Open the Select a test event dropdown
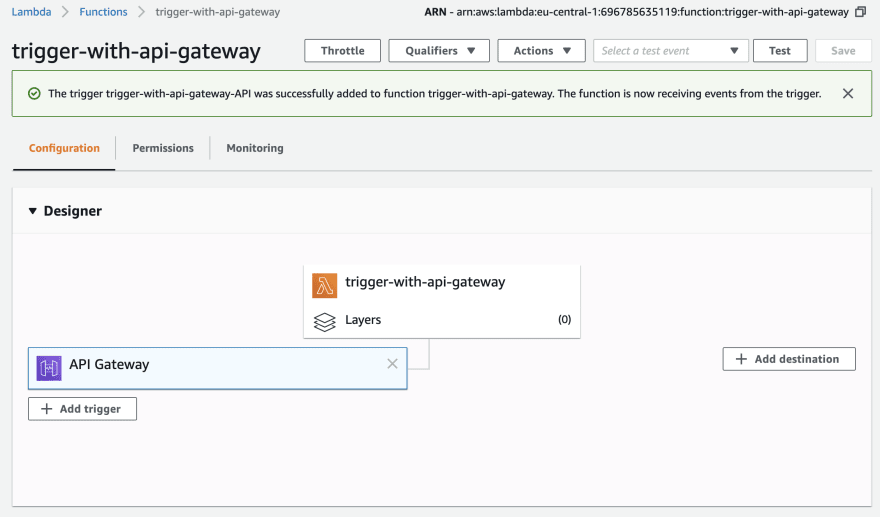The image size is (880, 517). (671, 51)
